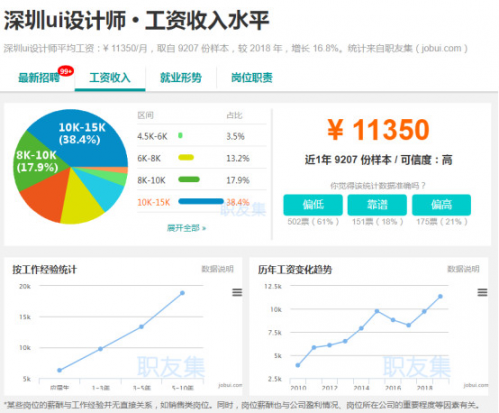Click the 1-3年 point on experience chart
Viewport: 499px width, 413px height.
pos(100,349)
